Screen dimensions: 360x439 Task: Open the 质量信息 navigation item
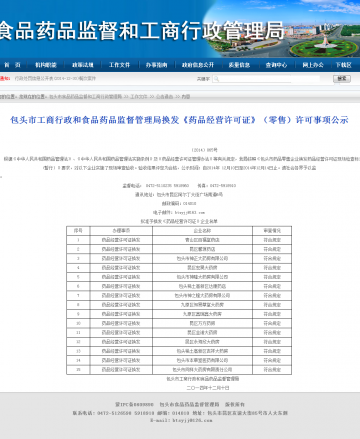pyautogui.click(x=239, y=65)
